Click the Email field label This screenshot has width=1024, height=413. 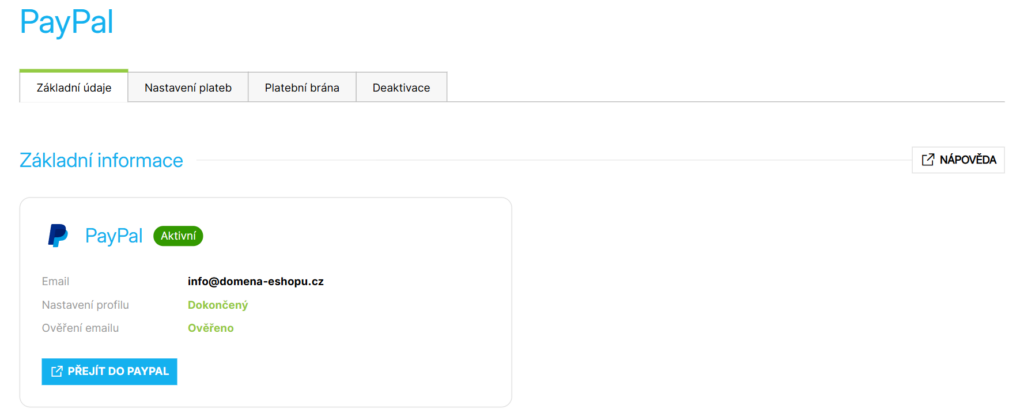tap(56, 282)
